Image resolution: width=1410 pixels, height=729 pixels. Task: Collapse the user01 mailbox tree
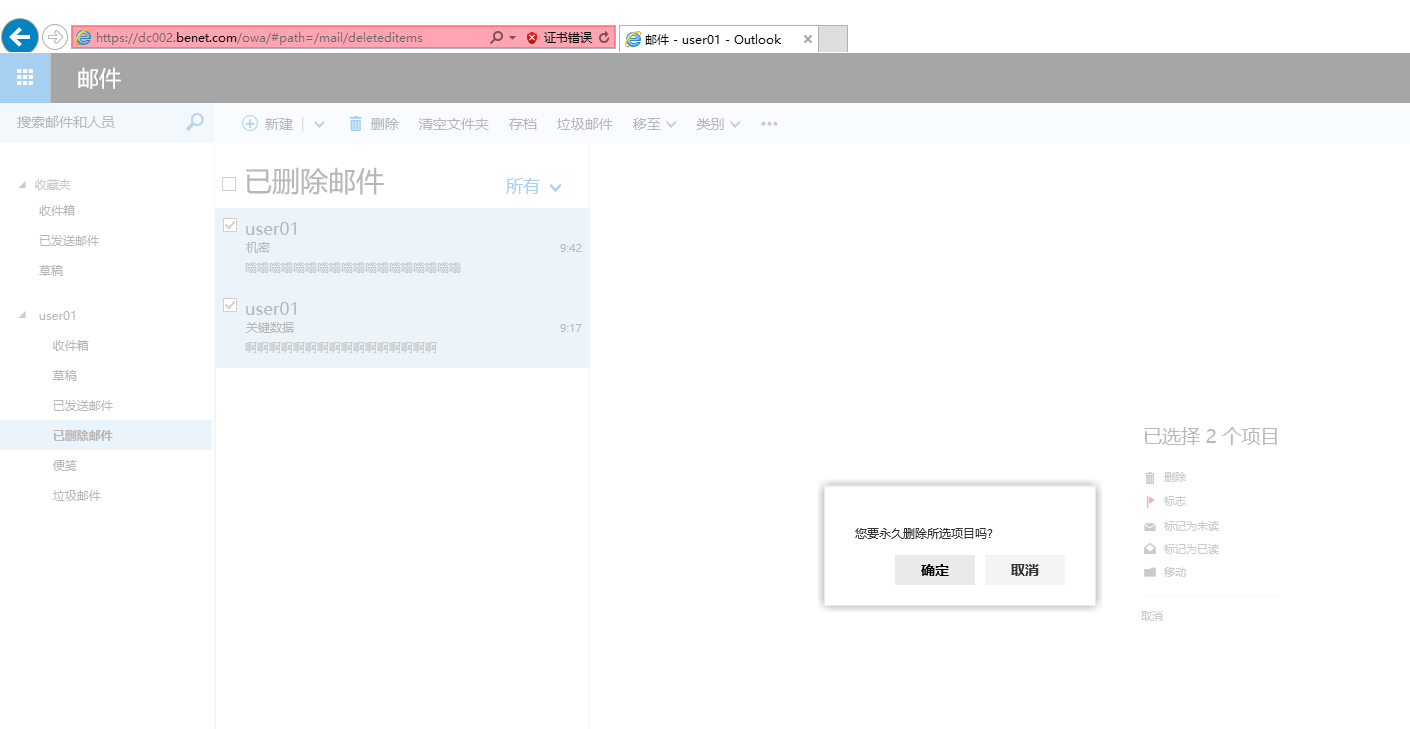(24, 316)
